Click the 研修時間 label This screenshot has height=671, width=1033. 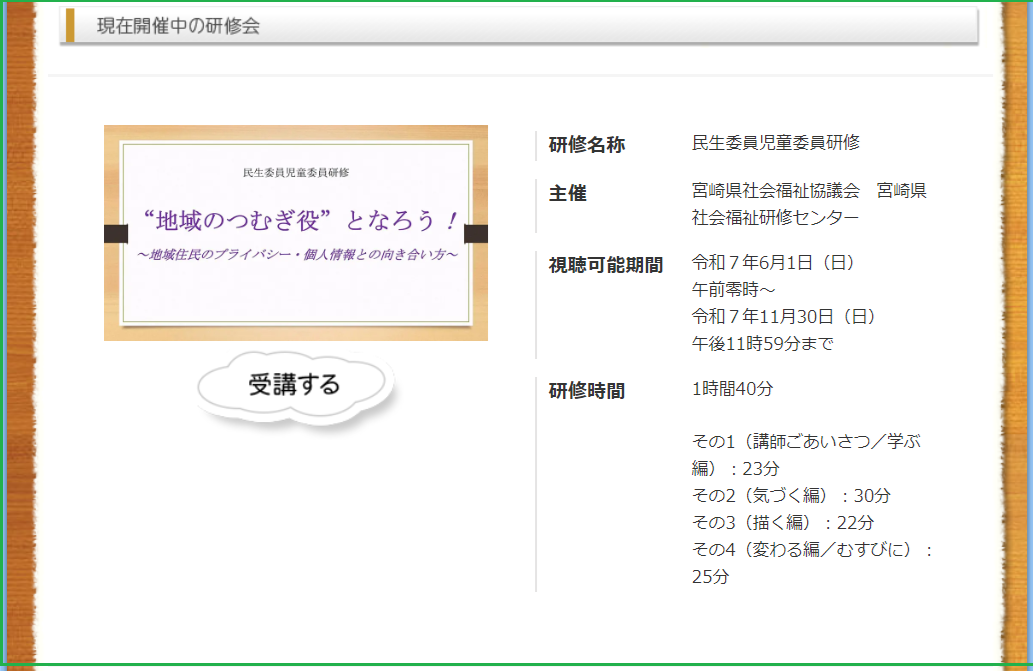[586, 391]
